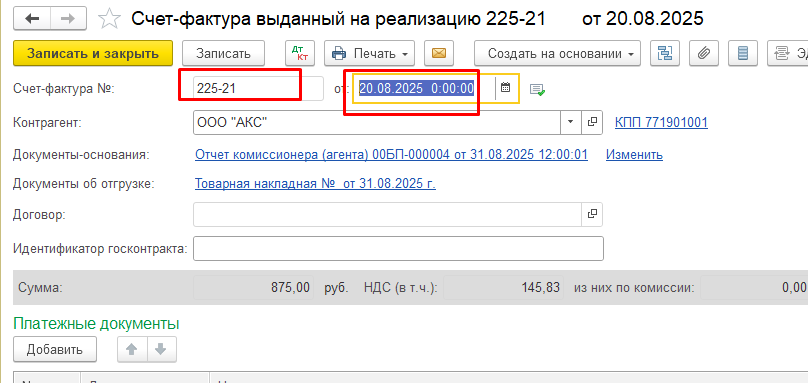Click the document posted status icon
The width and height of the screenshot is (808, 383).
click(x=537, y=89)
